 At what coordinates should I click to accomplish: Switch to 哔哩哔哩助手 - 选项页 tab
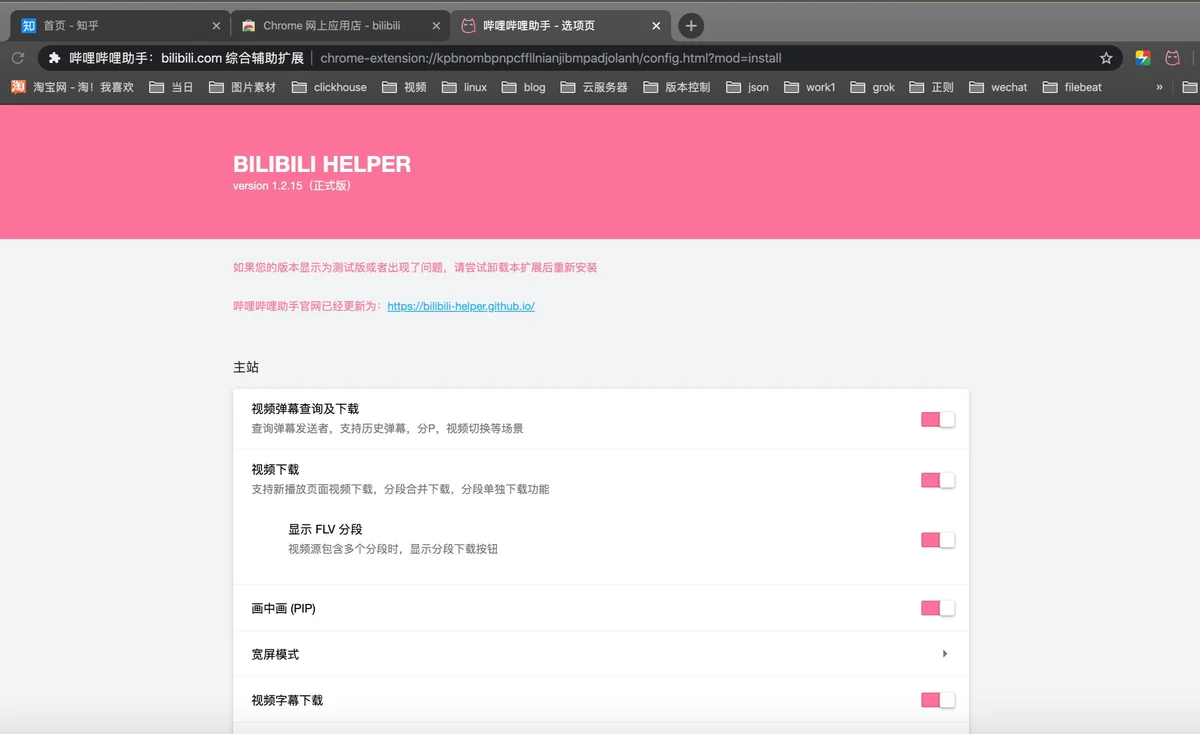point(560,26)
